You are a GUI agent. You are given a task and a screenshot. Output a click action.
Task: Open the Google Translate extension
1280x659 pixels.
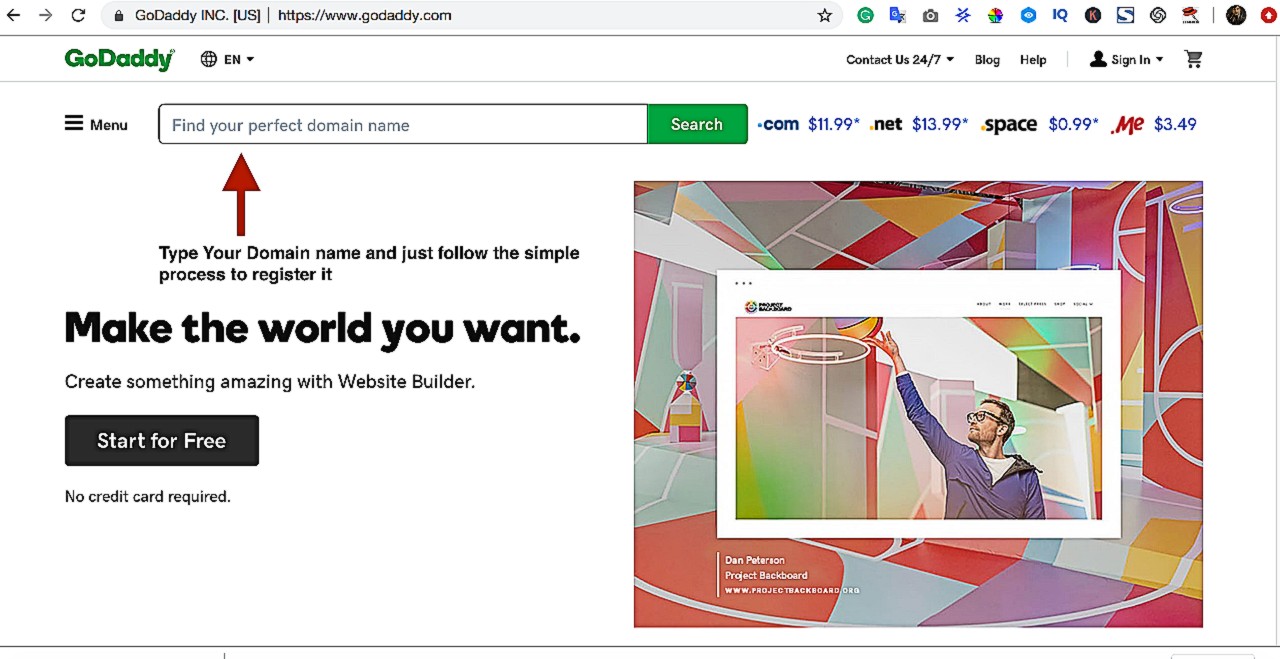coord(898,15)
